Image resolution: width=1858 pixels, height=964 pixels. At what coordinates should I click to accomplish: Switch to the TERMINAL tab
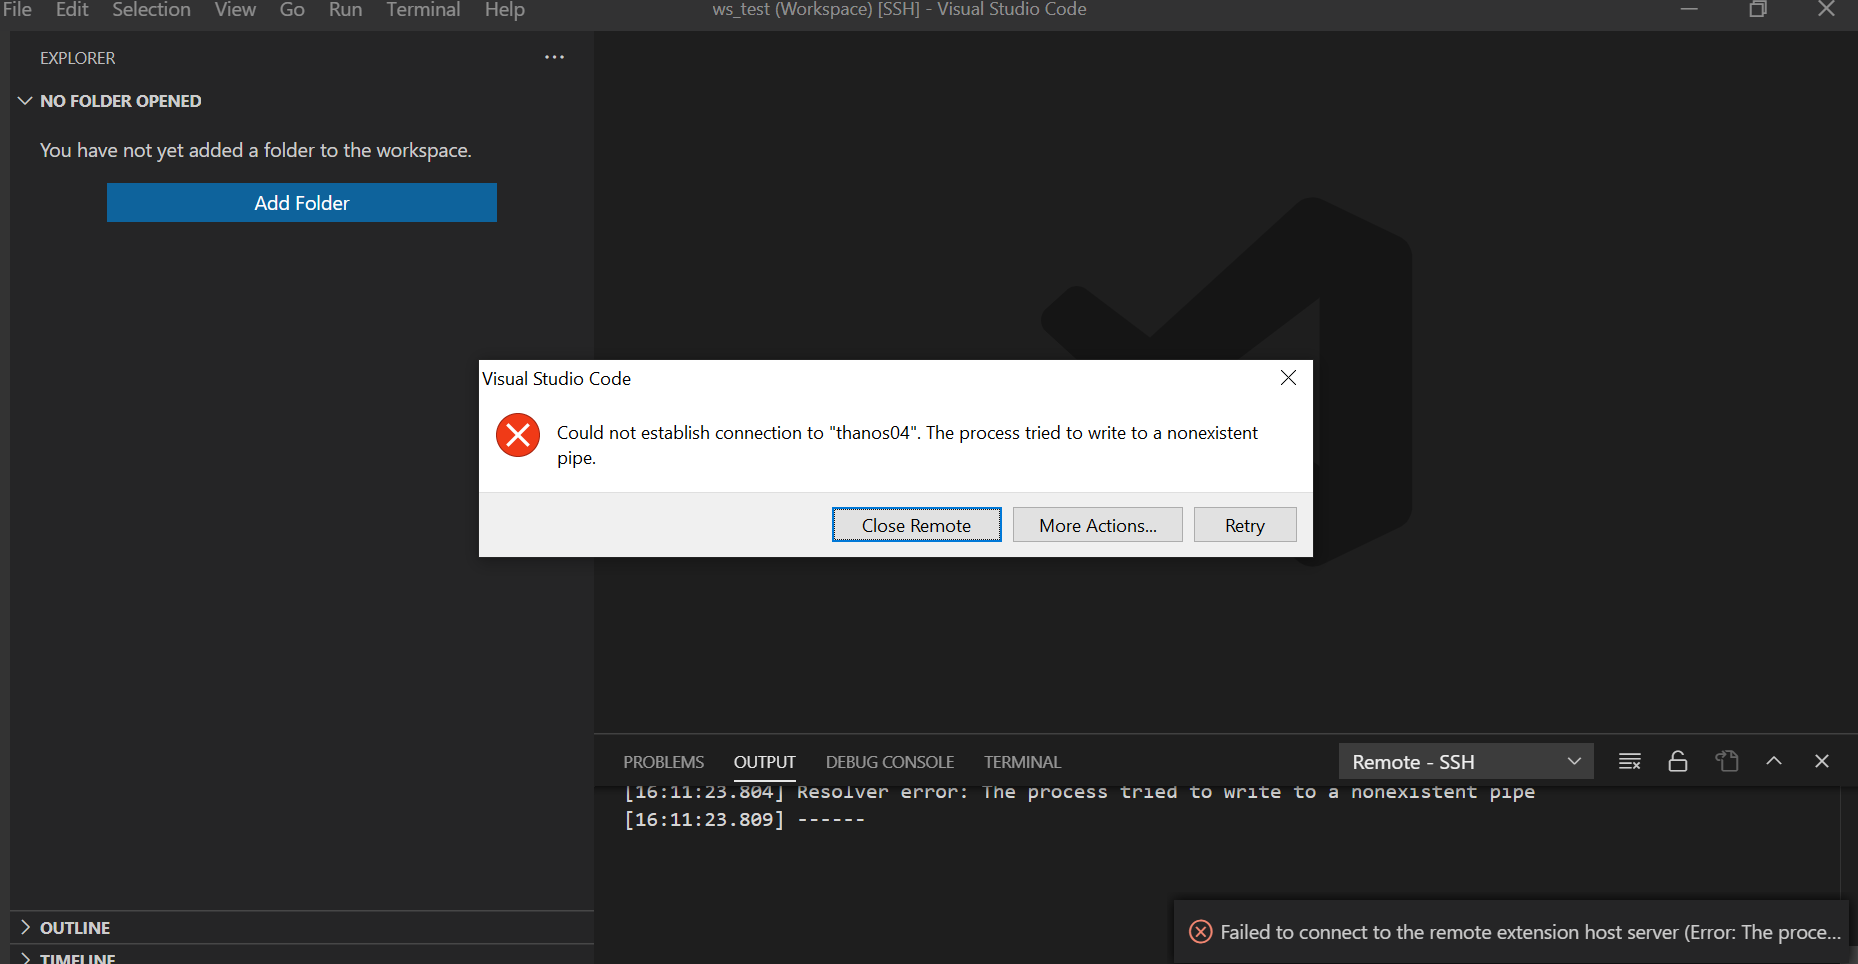[1022, 762]
